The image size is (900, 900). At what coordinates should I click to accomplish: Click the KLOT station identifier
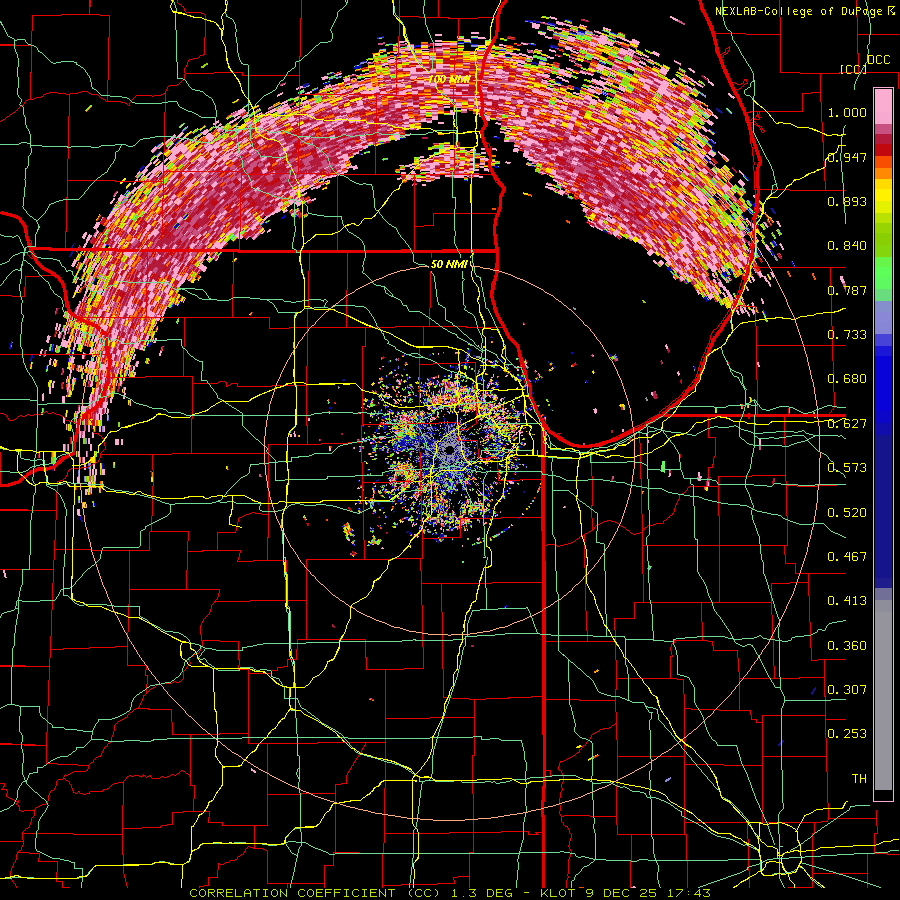click(x=560, y=893)
